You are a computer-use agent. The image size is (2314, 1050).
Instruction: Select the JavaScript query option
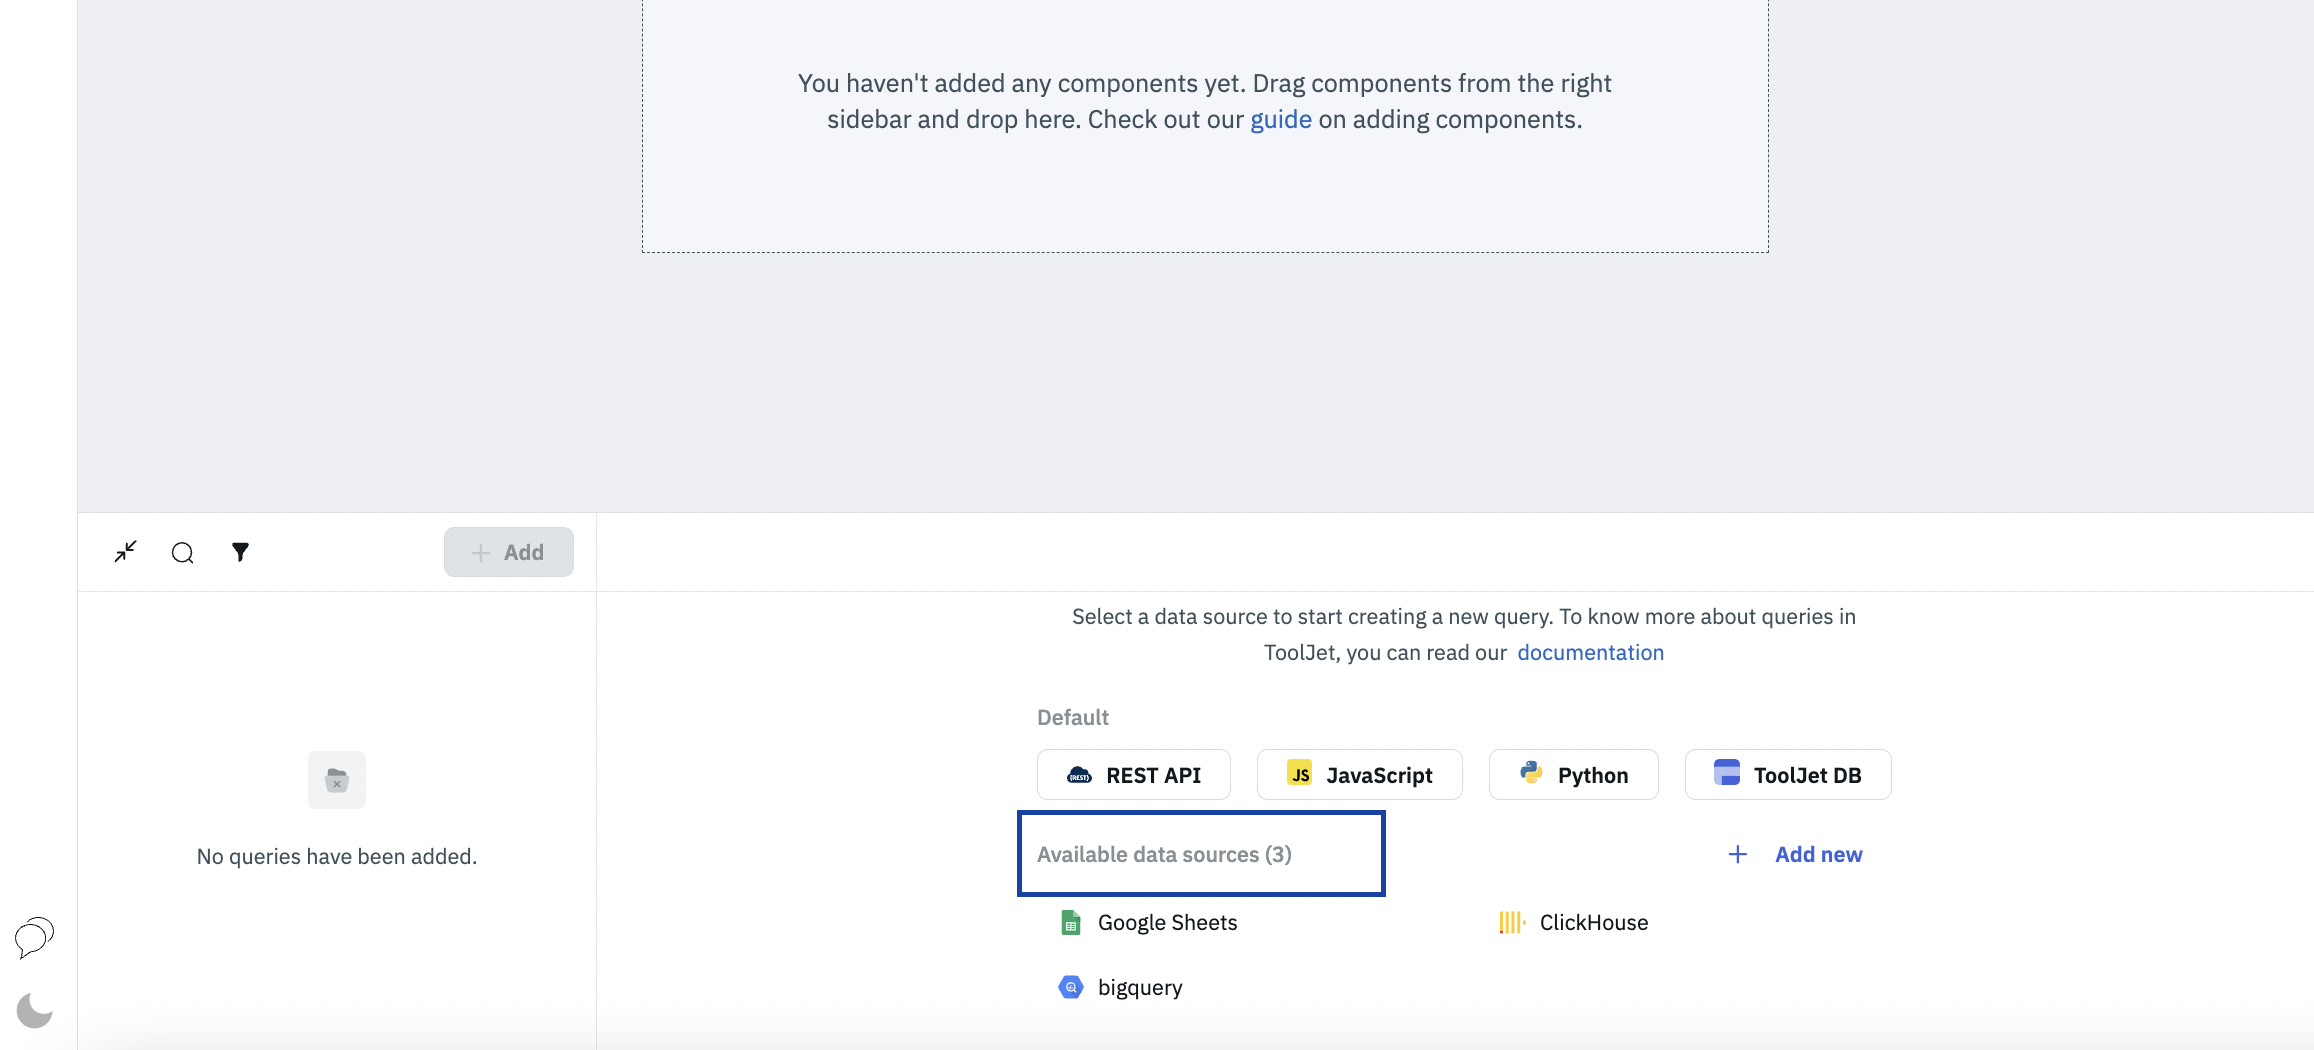tap(1359, 775)
